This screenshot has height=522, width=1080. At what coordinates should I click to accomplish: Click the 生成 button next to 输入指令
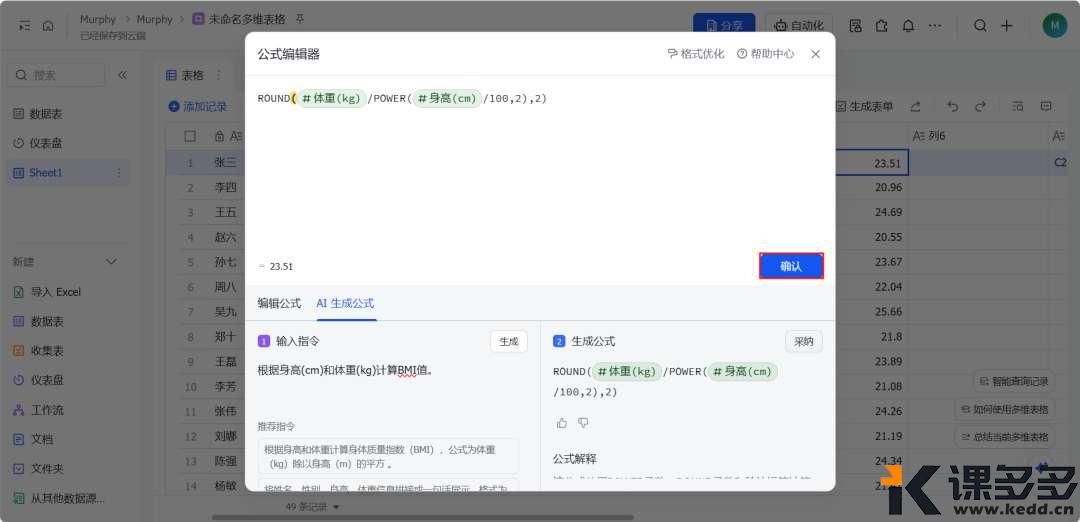click(x=508, y=342)
